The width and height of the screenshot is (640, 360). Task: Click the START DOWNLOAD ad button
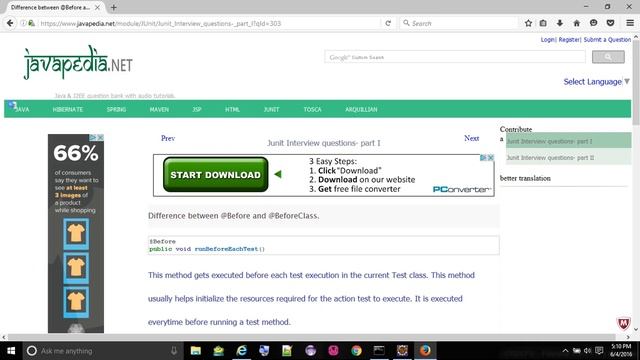[x=216, y=175]
